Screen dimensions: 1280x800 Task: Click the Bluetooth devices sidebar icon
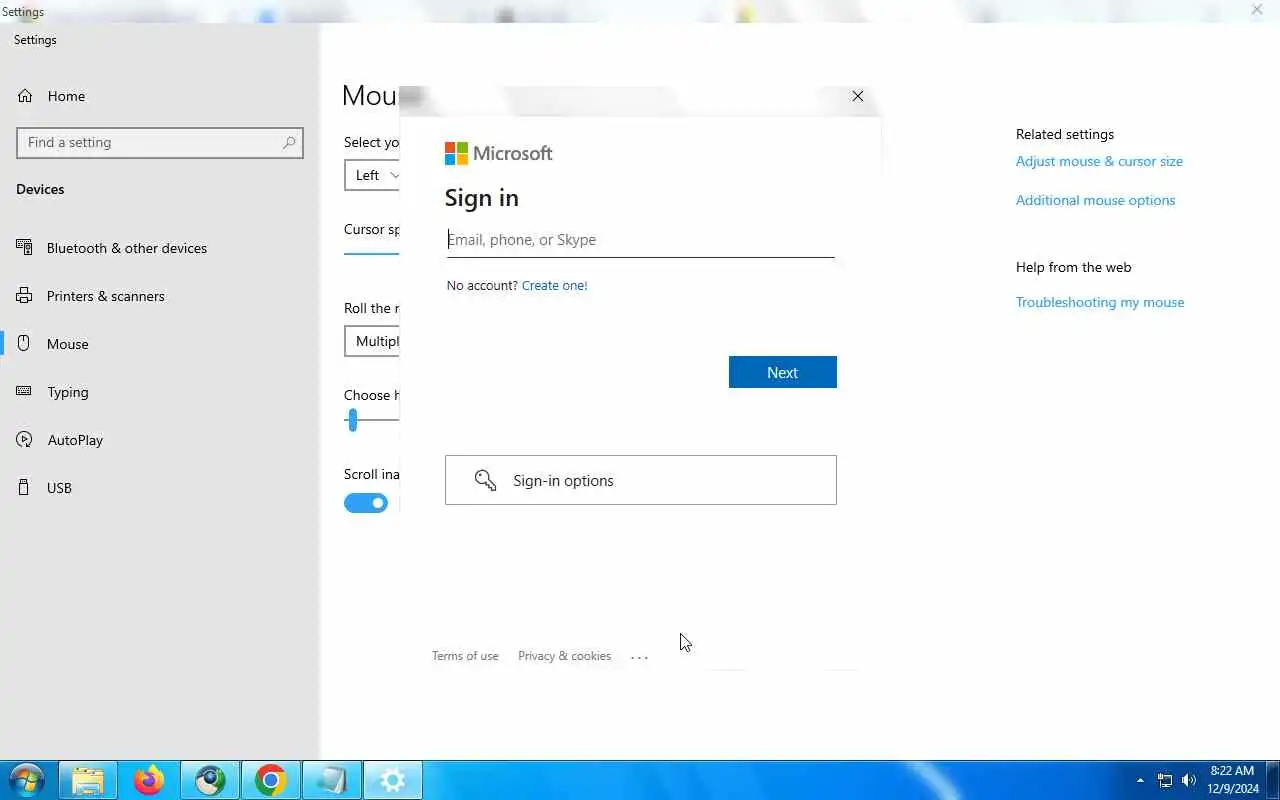point(24,248)
